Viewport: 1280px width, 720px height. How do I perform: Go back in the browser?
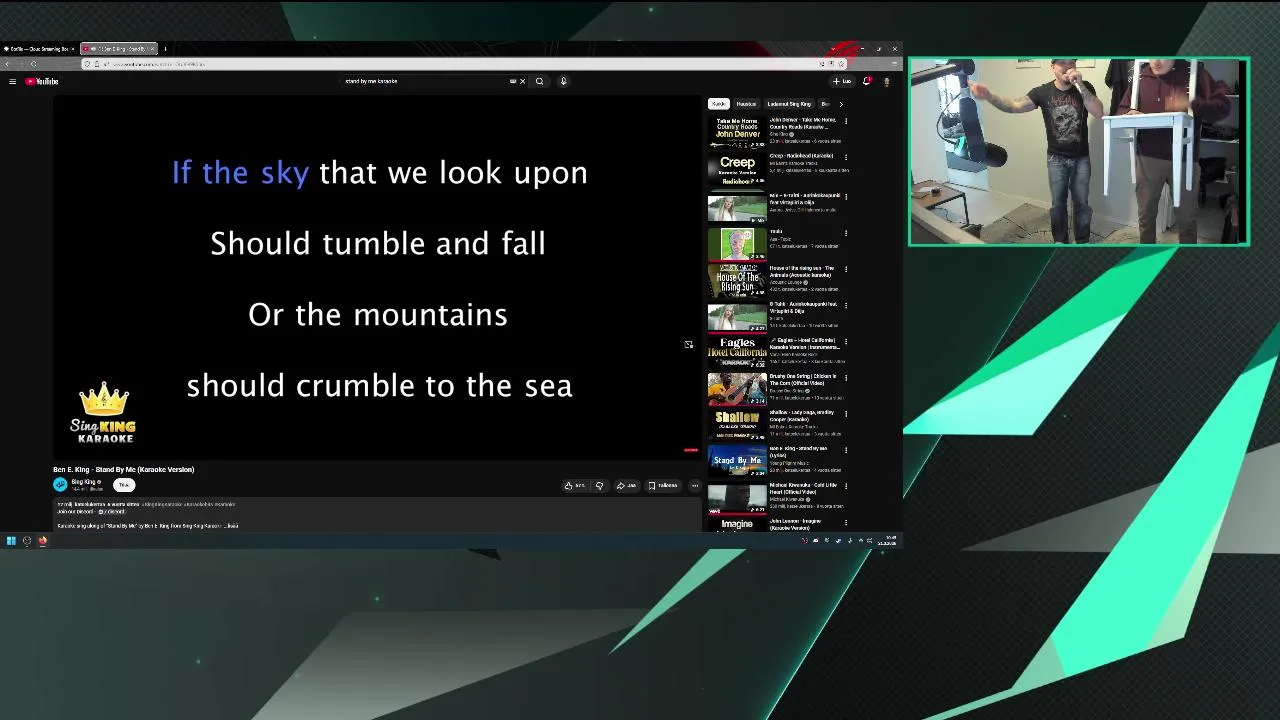(7, 64)
